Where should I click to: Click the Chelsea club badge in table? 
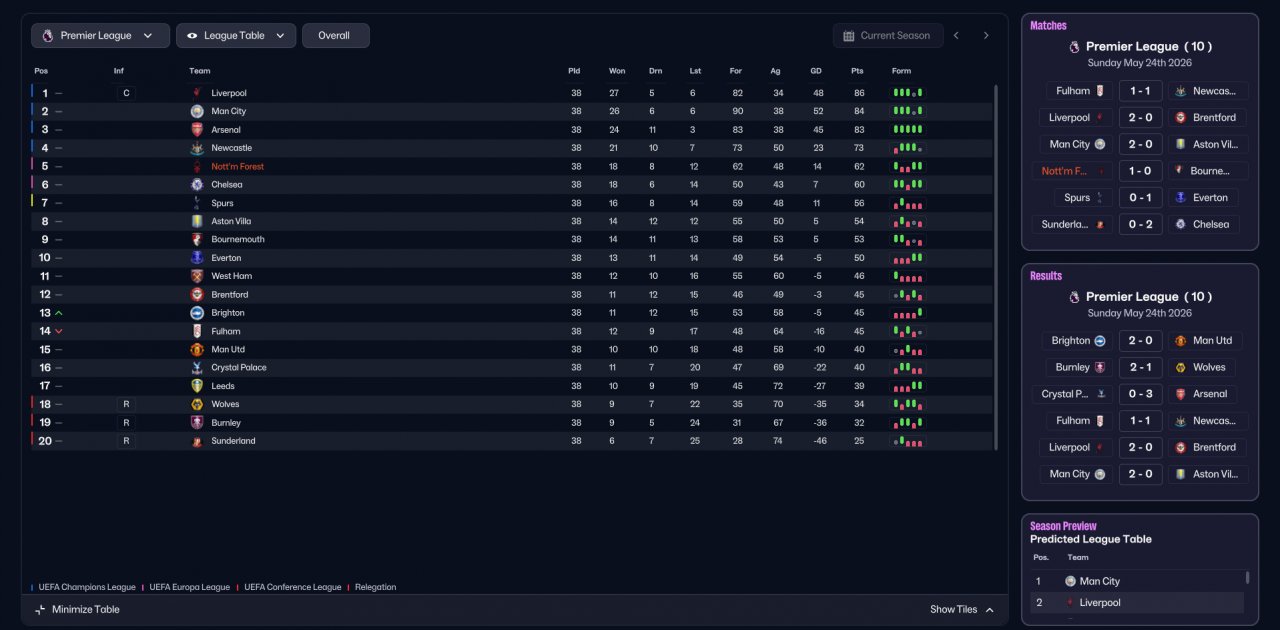(x=197, y=185)
